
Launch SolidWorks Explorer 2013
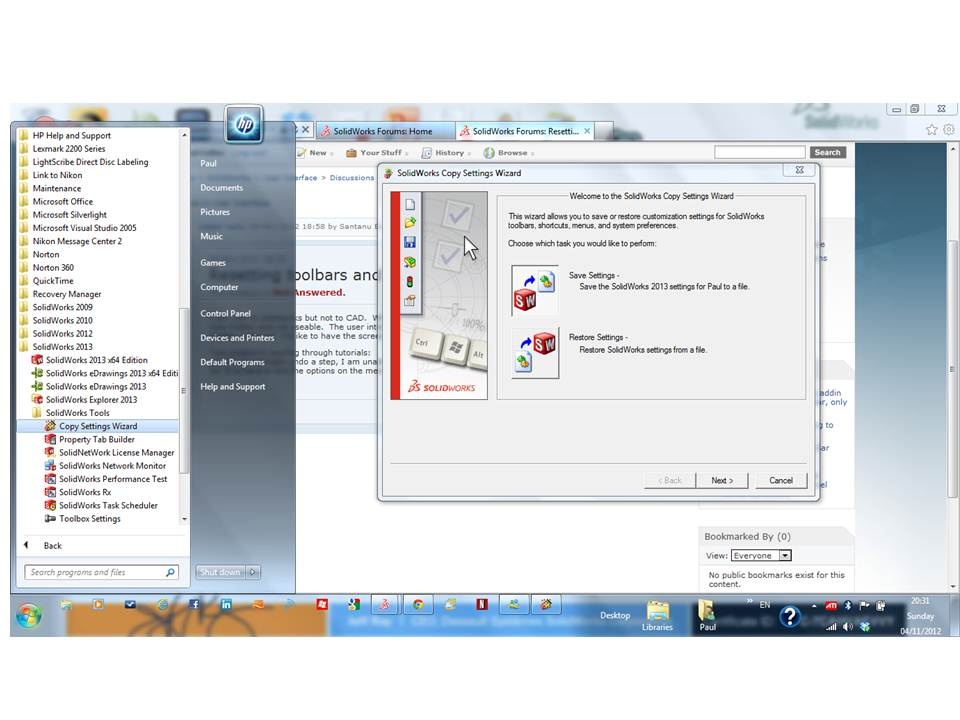click(x=84, y=400)
